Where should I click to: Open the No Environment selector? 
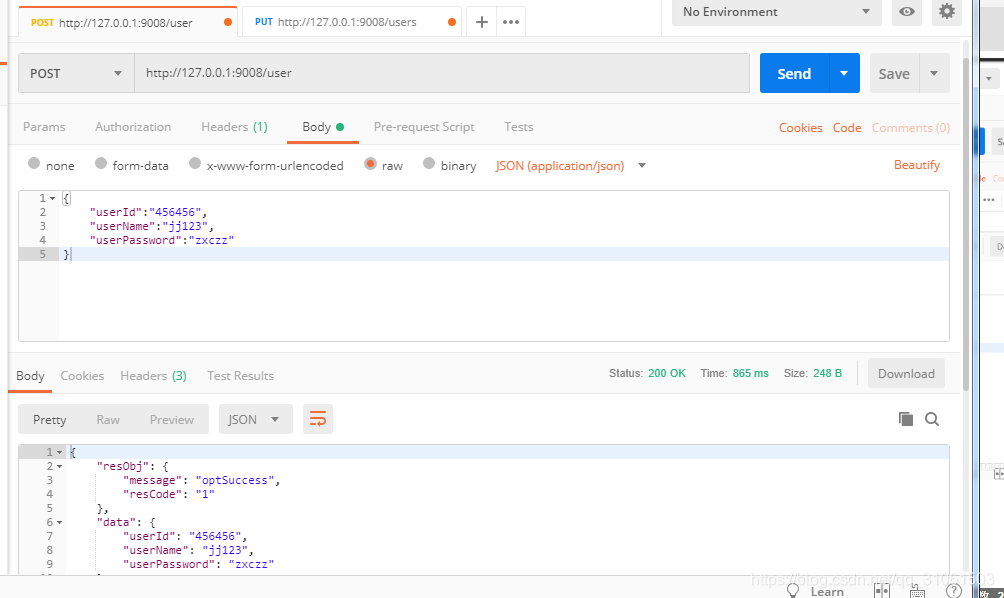pos(776,12)
